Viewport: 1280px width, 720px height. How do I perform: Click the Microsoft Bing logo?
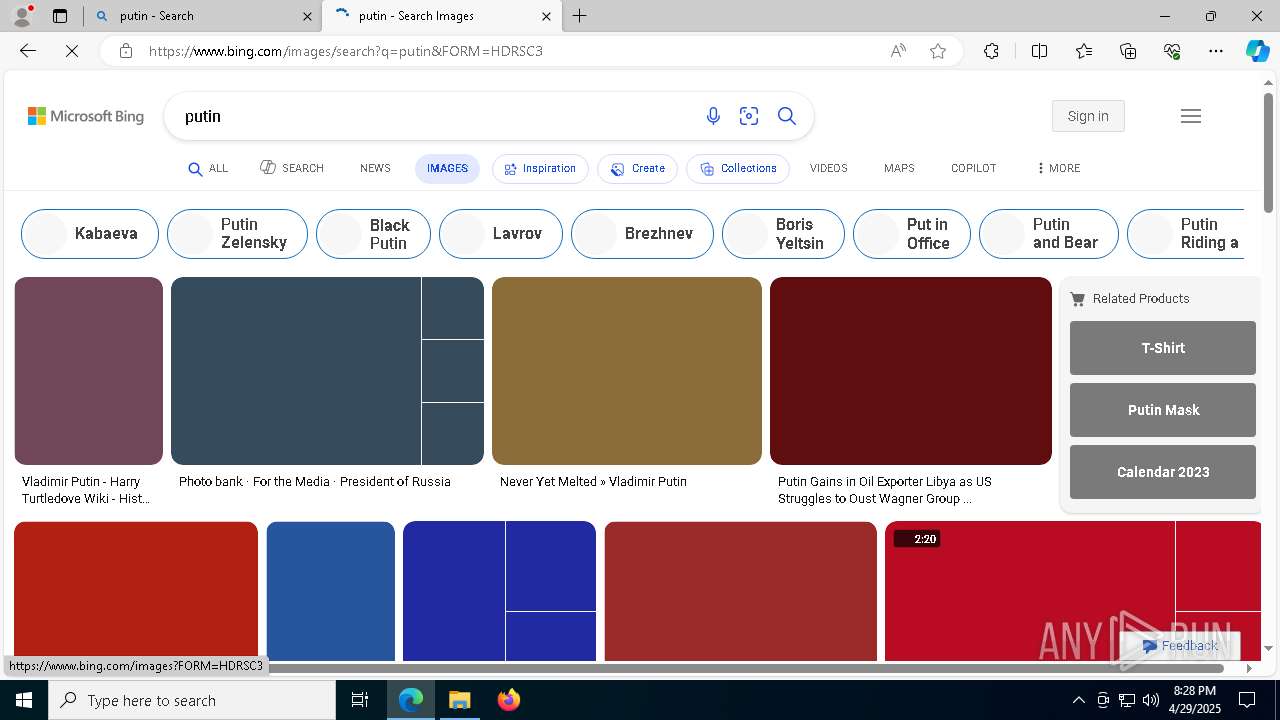(x=86, y=116)
